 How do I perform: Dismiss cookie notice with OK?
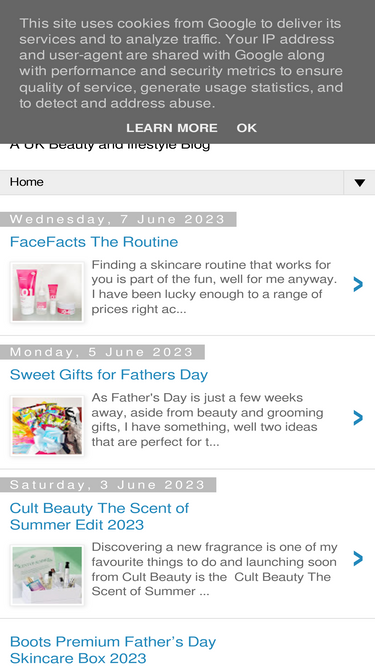click(x=247, y=128)
